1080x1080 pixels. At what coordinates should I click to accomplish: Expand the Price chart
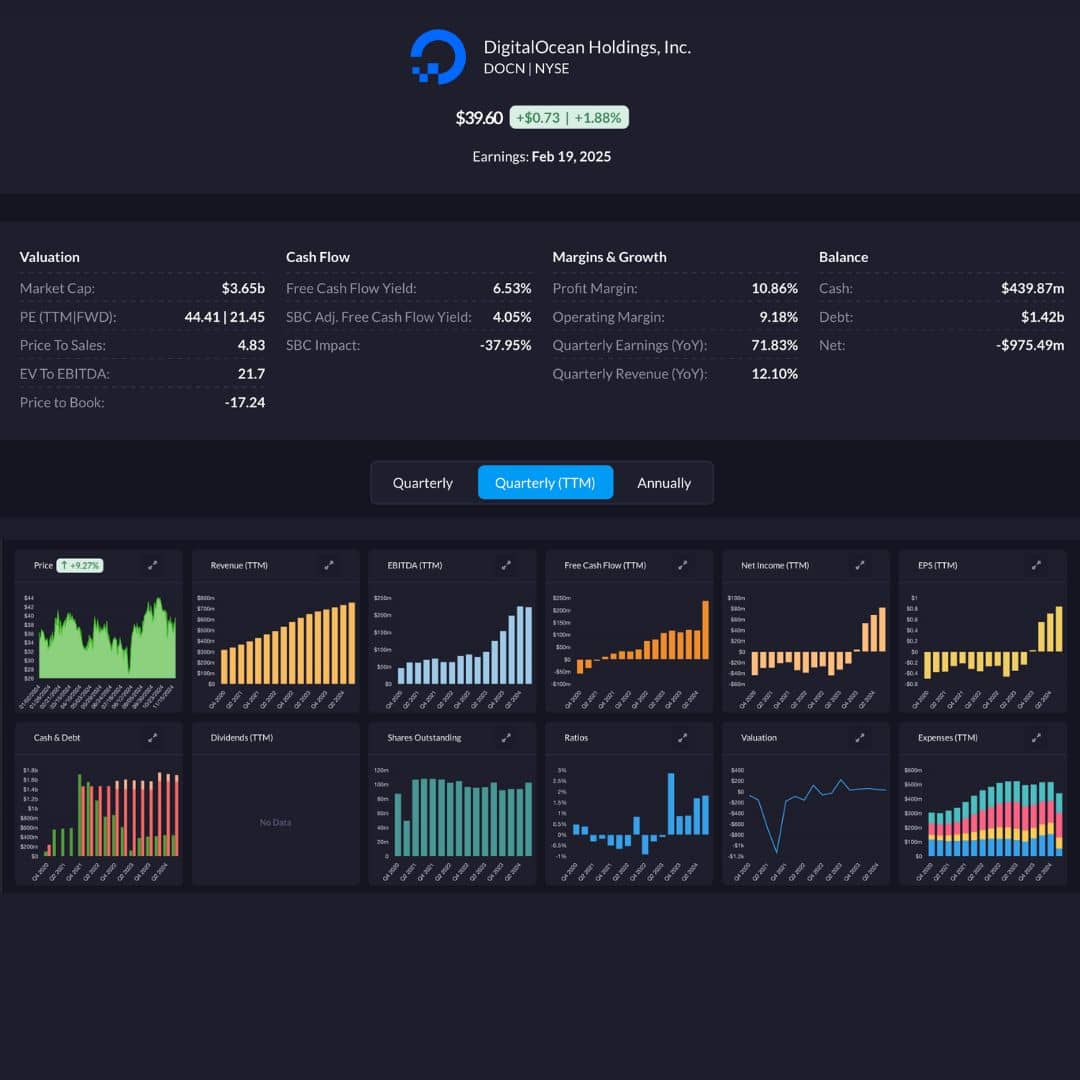[x=152, y=565]
